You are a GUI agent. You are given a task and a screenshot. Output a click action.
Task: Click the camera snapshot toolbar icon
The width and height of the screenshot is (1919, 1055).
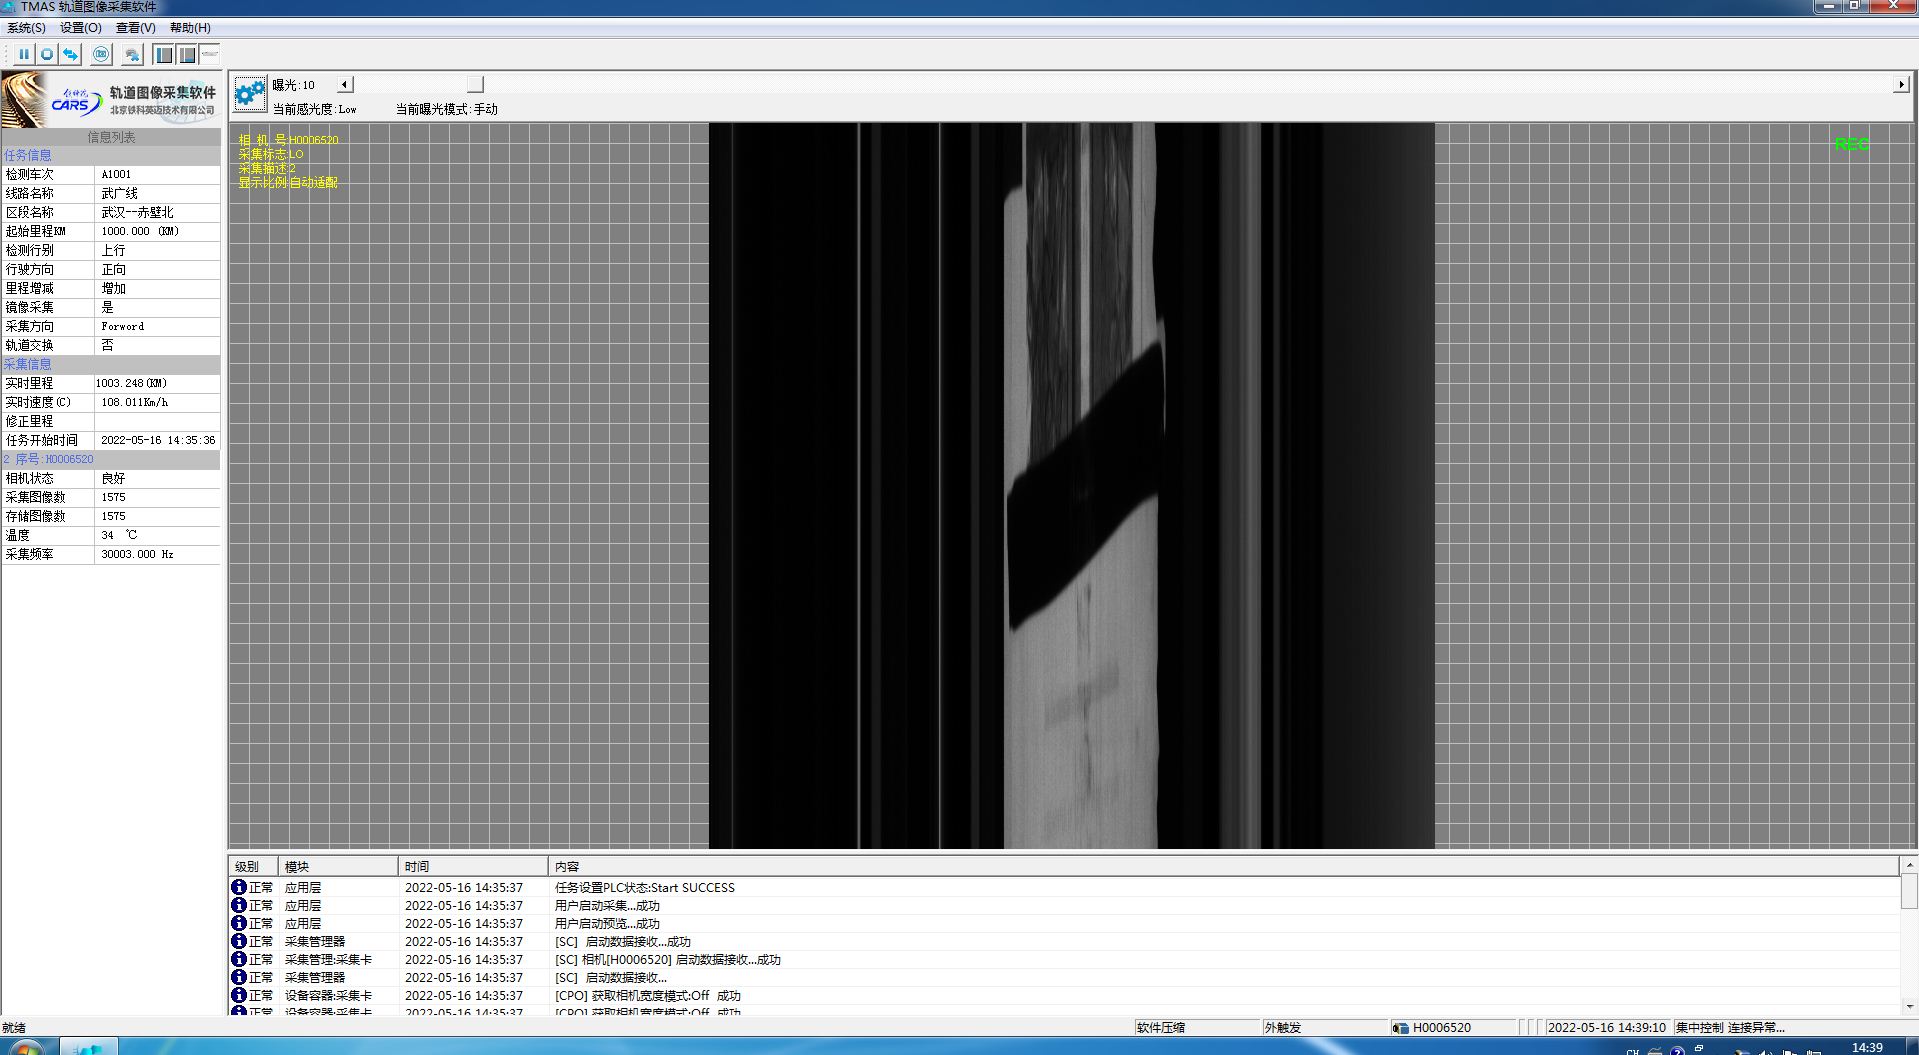[101, 54]
